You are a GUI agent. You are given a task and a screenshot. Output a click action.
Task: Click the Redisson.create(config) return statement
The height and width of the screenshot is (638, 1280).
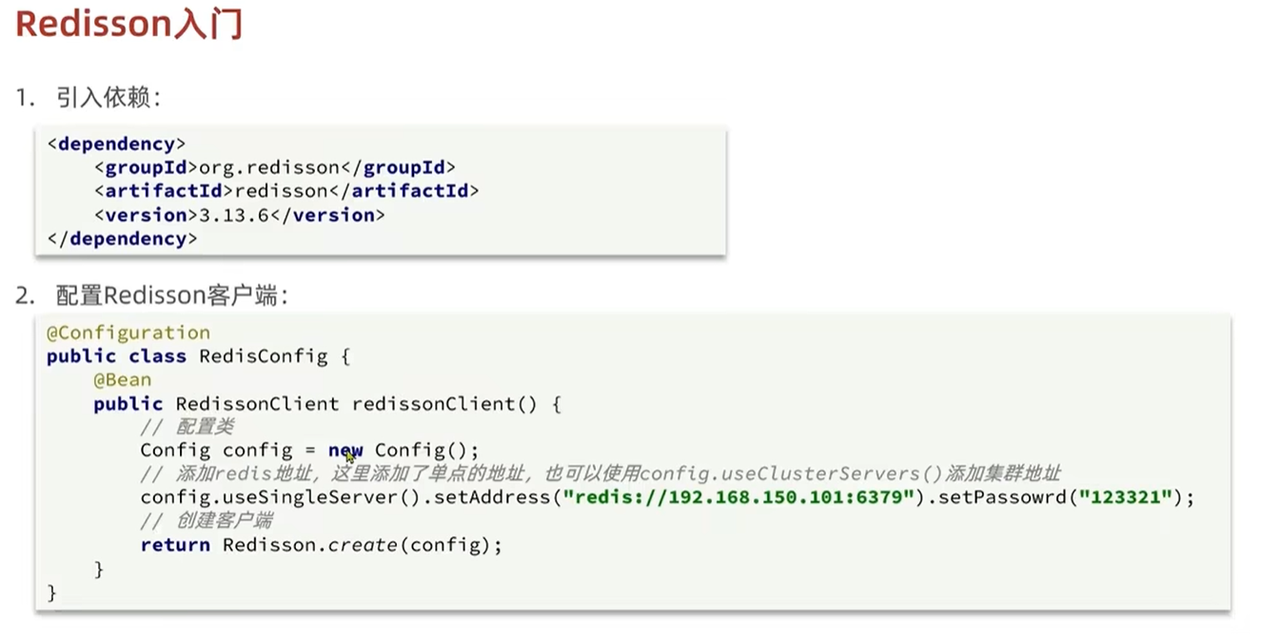click(321, 544)
